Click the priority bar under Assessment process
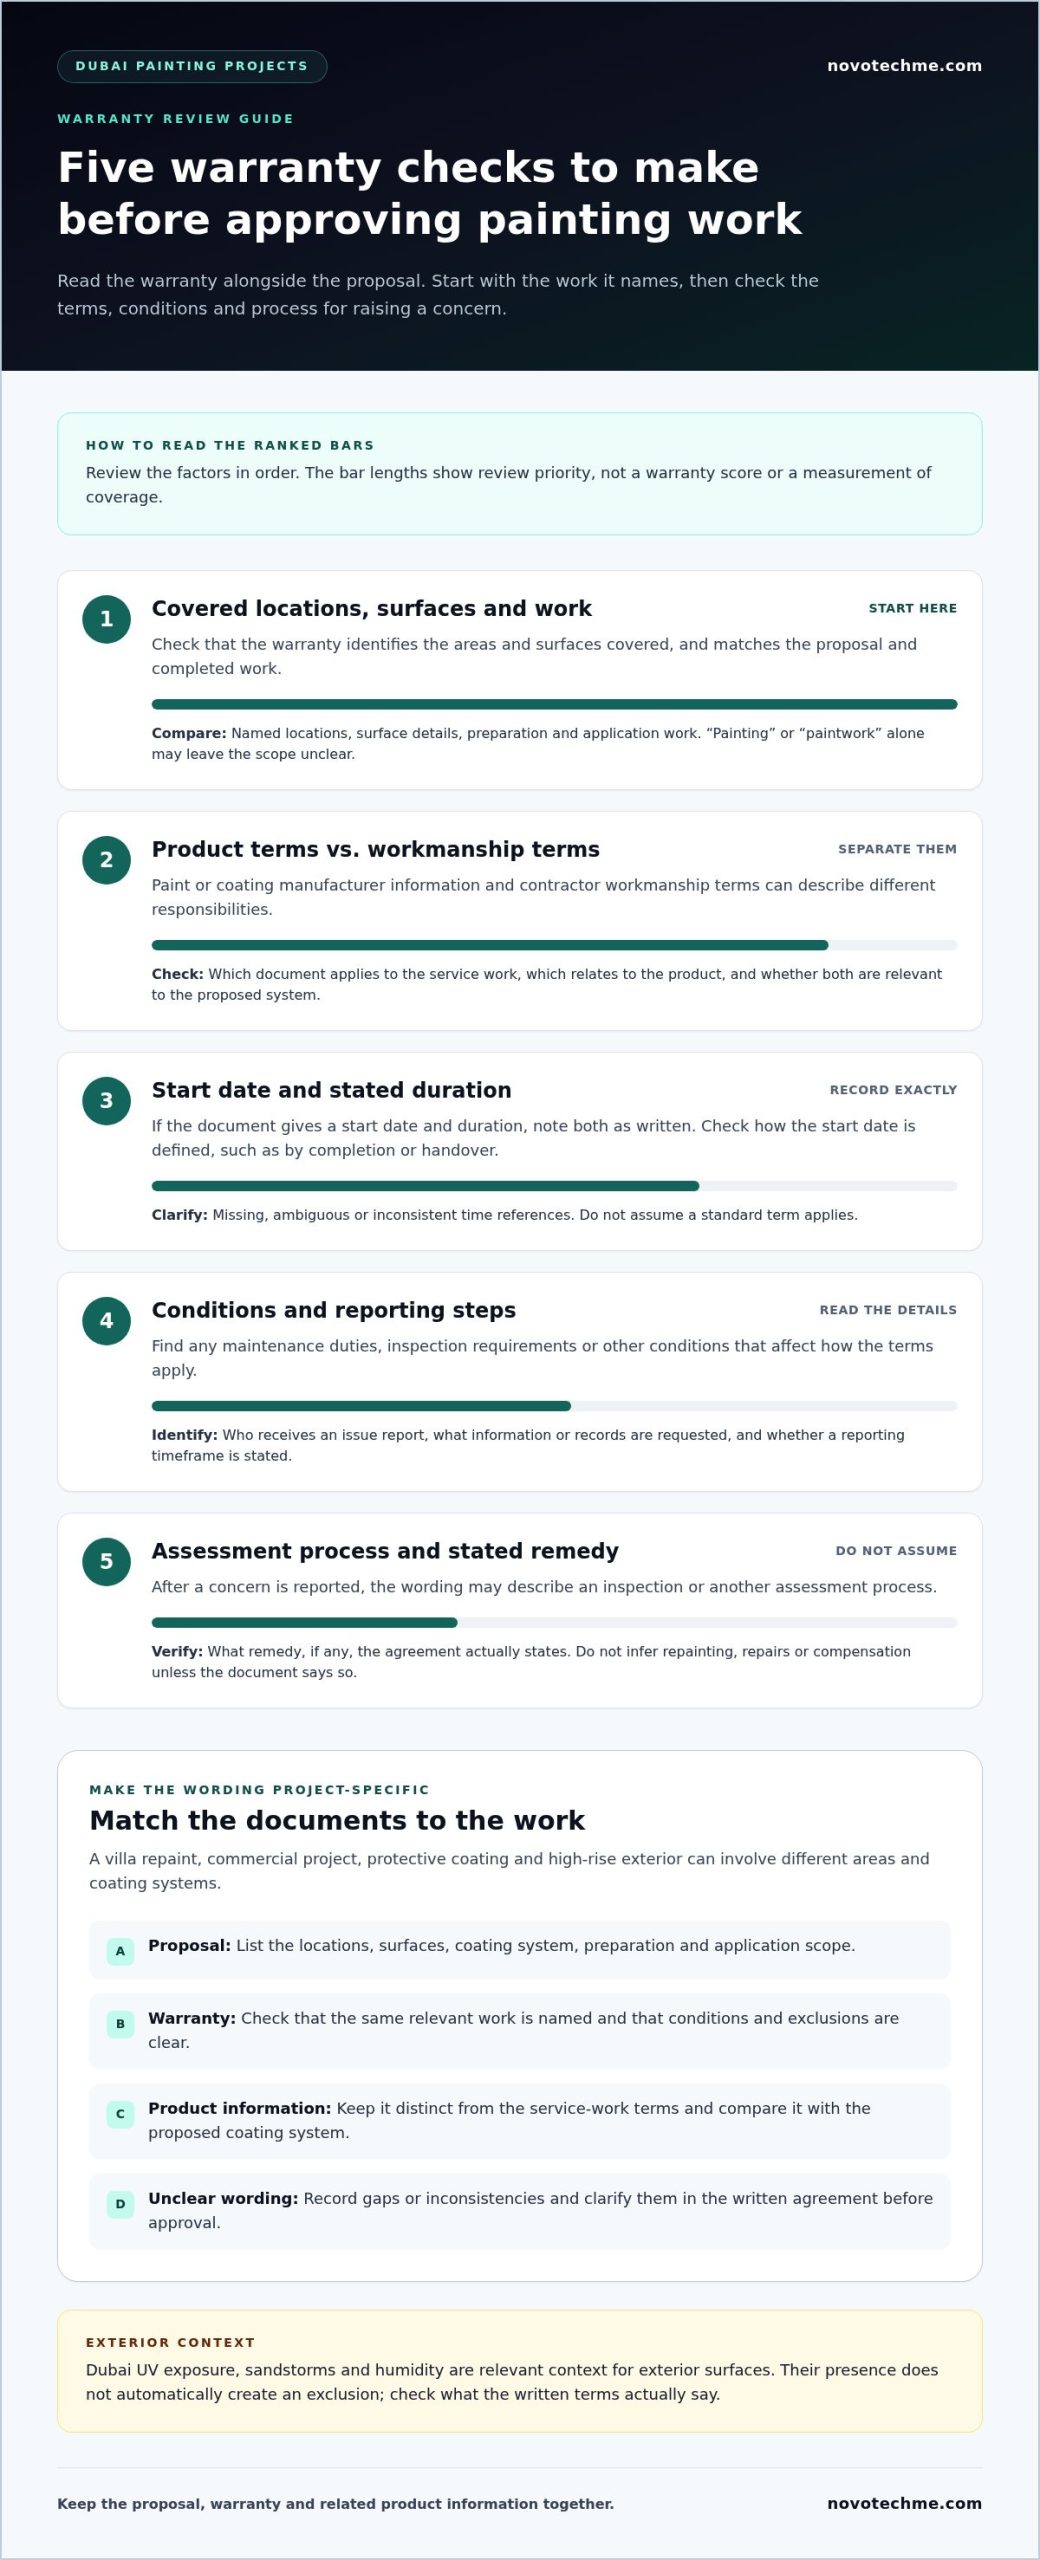Screen dimensions: 1040x2560 click(x=554, y=1623)
